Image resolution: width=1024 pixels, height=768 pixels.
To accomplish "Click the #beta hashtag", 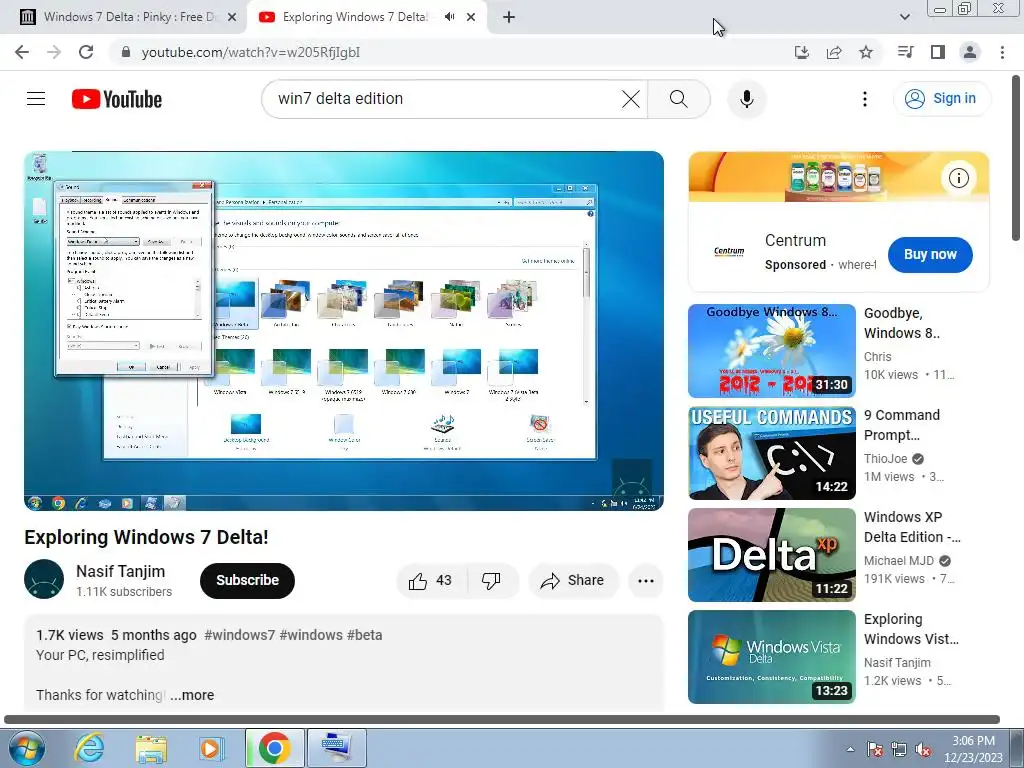I will (x=364, y=635).
